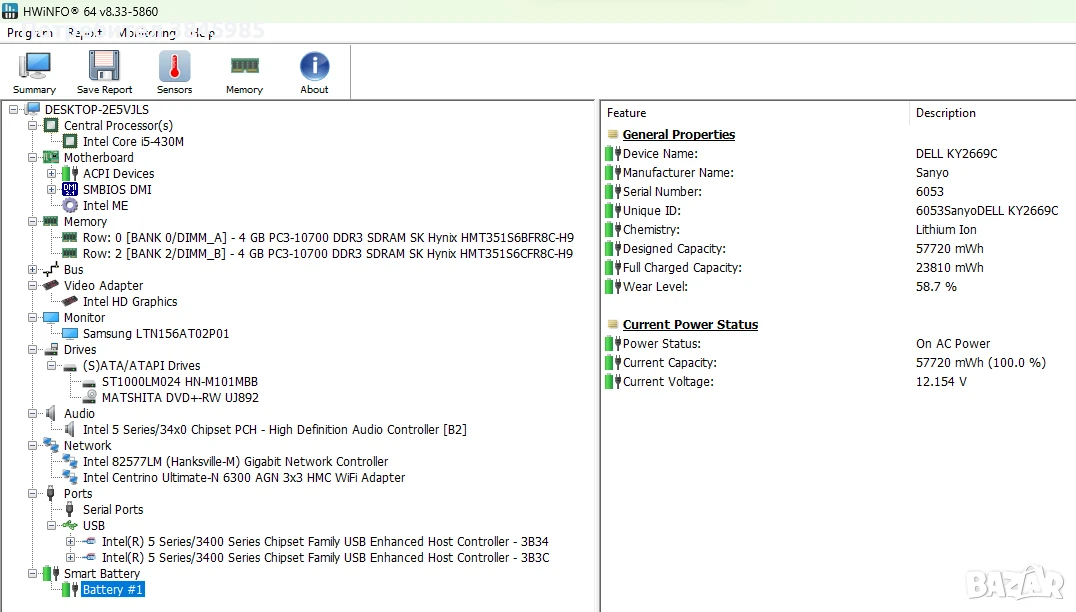Click the Monitor node screen icon
Screen dimensions: 1076x612
pyautogui.click(x=51, y=317)
